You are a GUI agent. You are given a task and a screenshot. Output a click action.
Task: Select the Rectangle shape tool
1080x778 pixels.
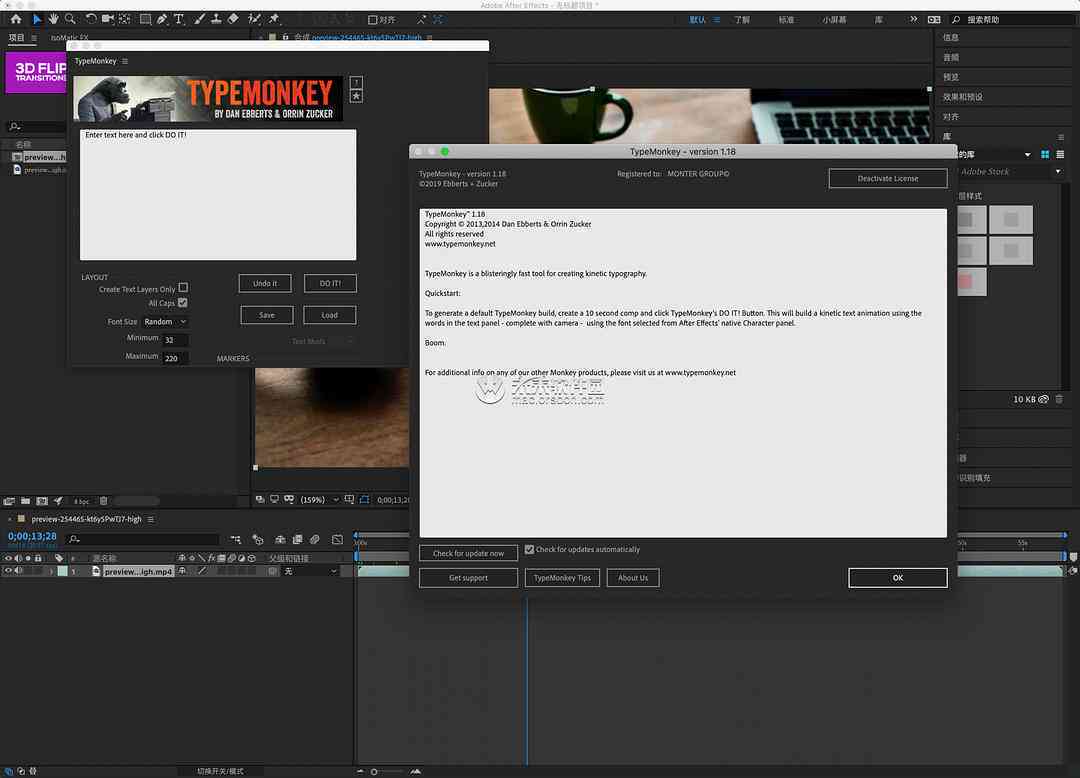[x=145, y=19]
